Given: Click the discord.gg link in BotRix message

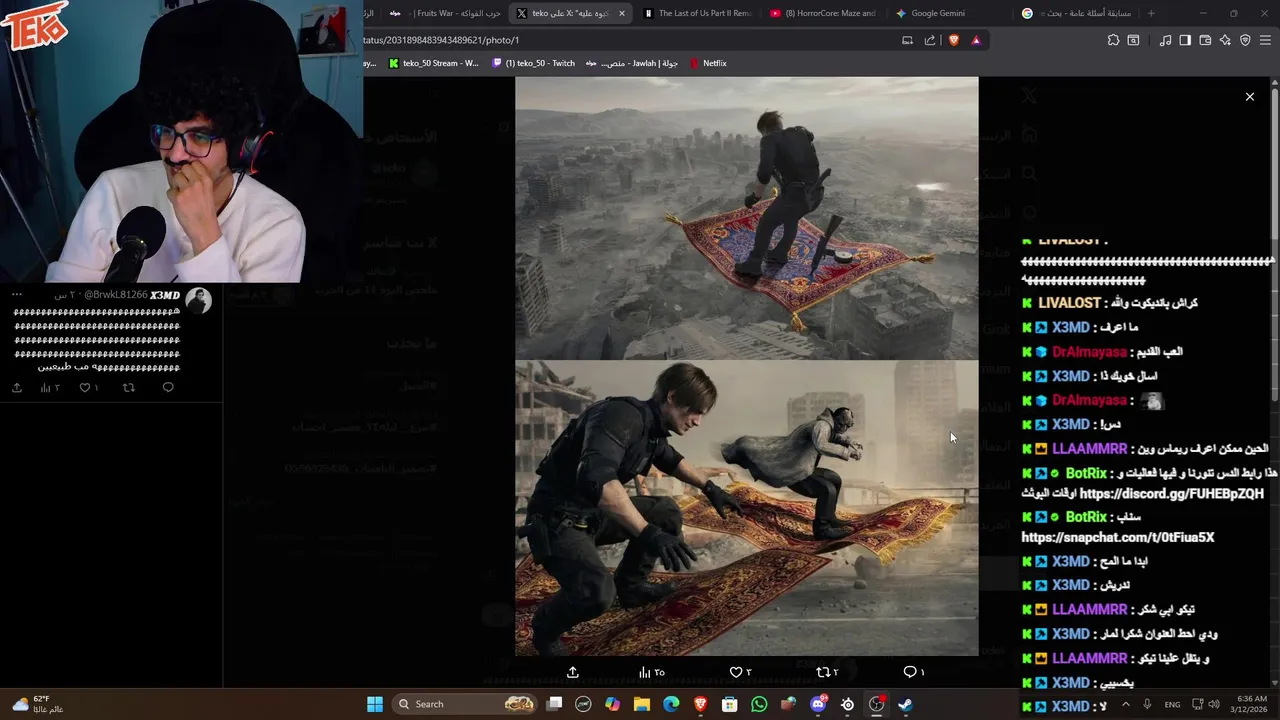Looking at the screenshot, I should 1172,494.
